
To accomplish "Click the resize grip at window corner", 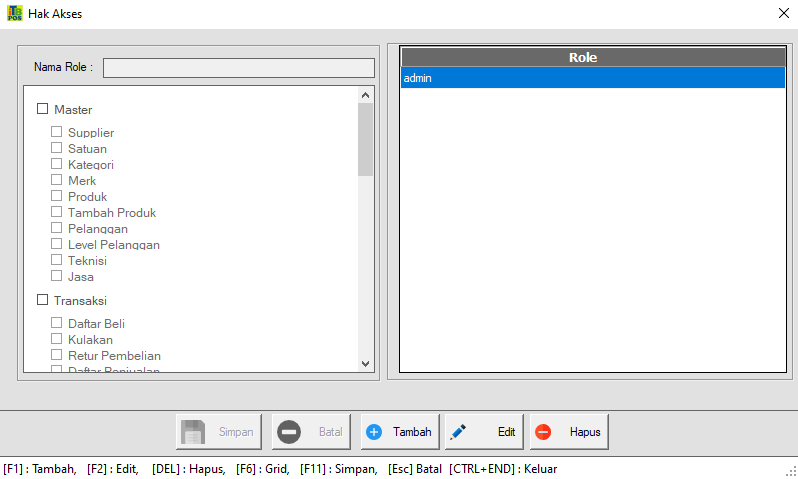I will click(x=791, y=472).
